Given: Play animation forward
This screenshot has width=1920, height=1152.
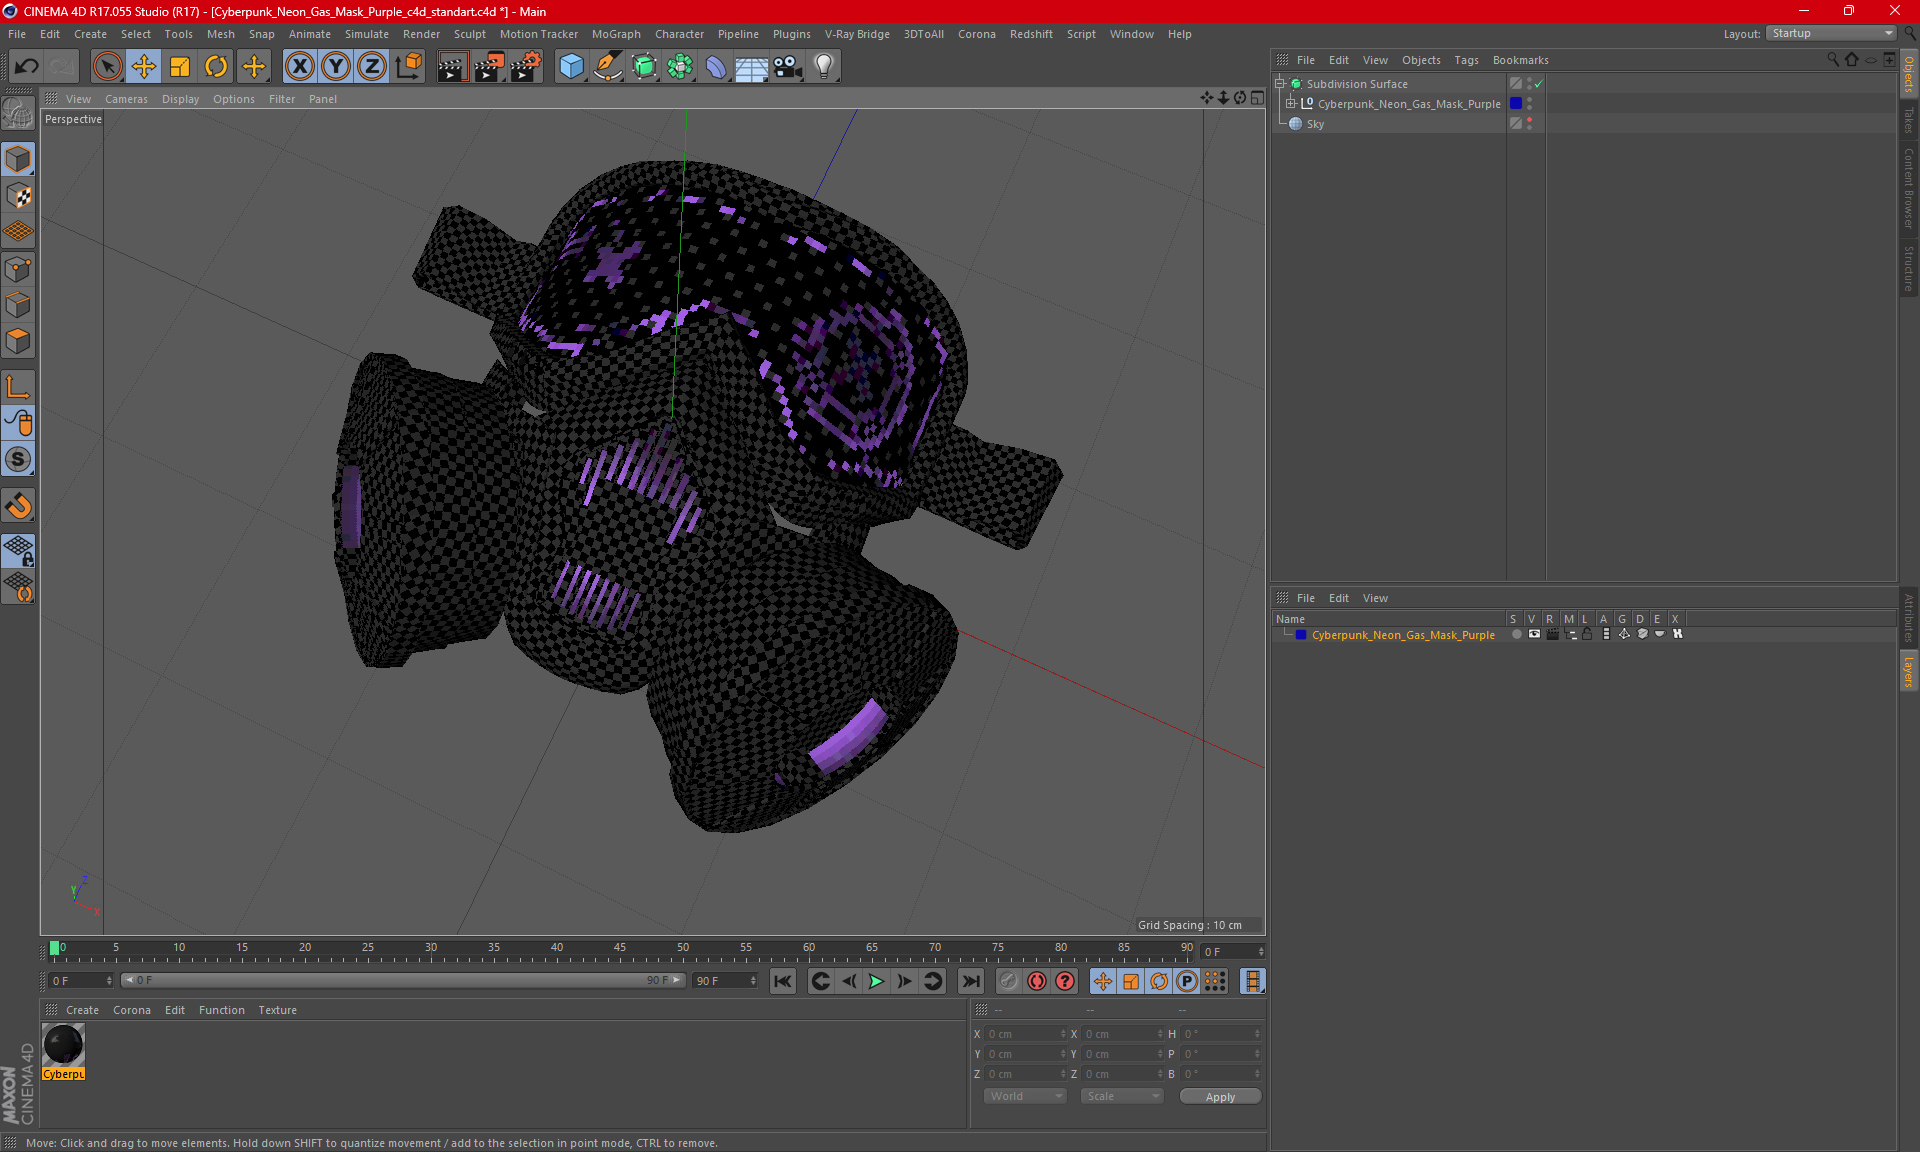Looking at the screenshot, I should coord(876,981).
